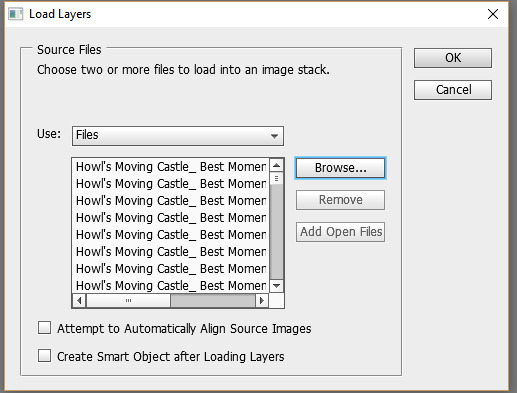The width and height of the screenshot is (517, 393).
Task: Click OK to load the layers
Action: click(453, 58)
